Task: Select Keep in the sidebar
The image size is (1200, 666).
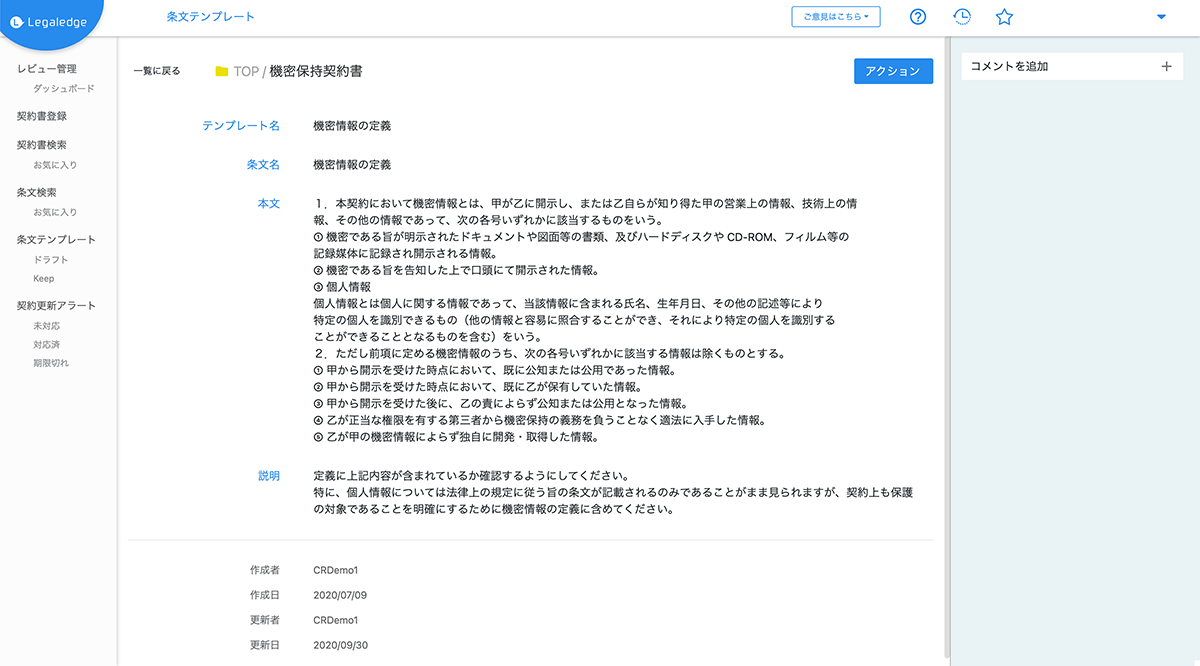Action: (x=44, y=279)
